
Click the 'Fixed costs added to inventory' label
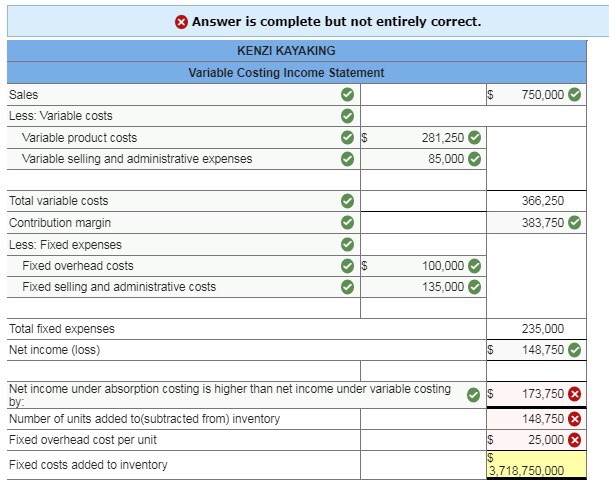88,465
